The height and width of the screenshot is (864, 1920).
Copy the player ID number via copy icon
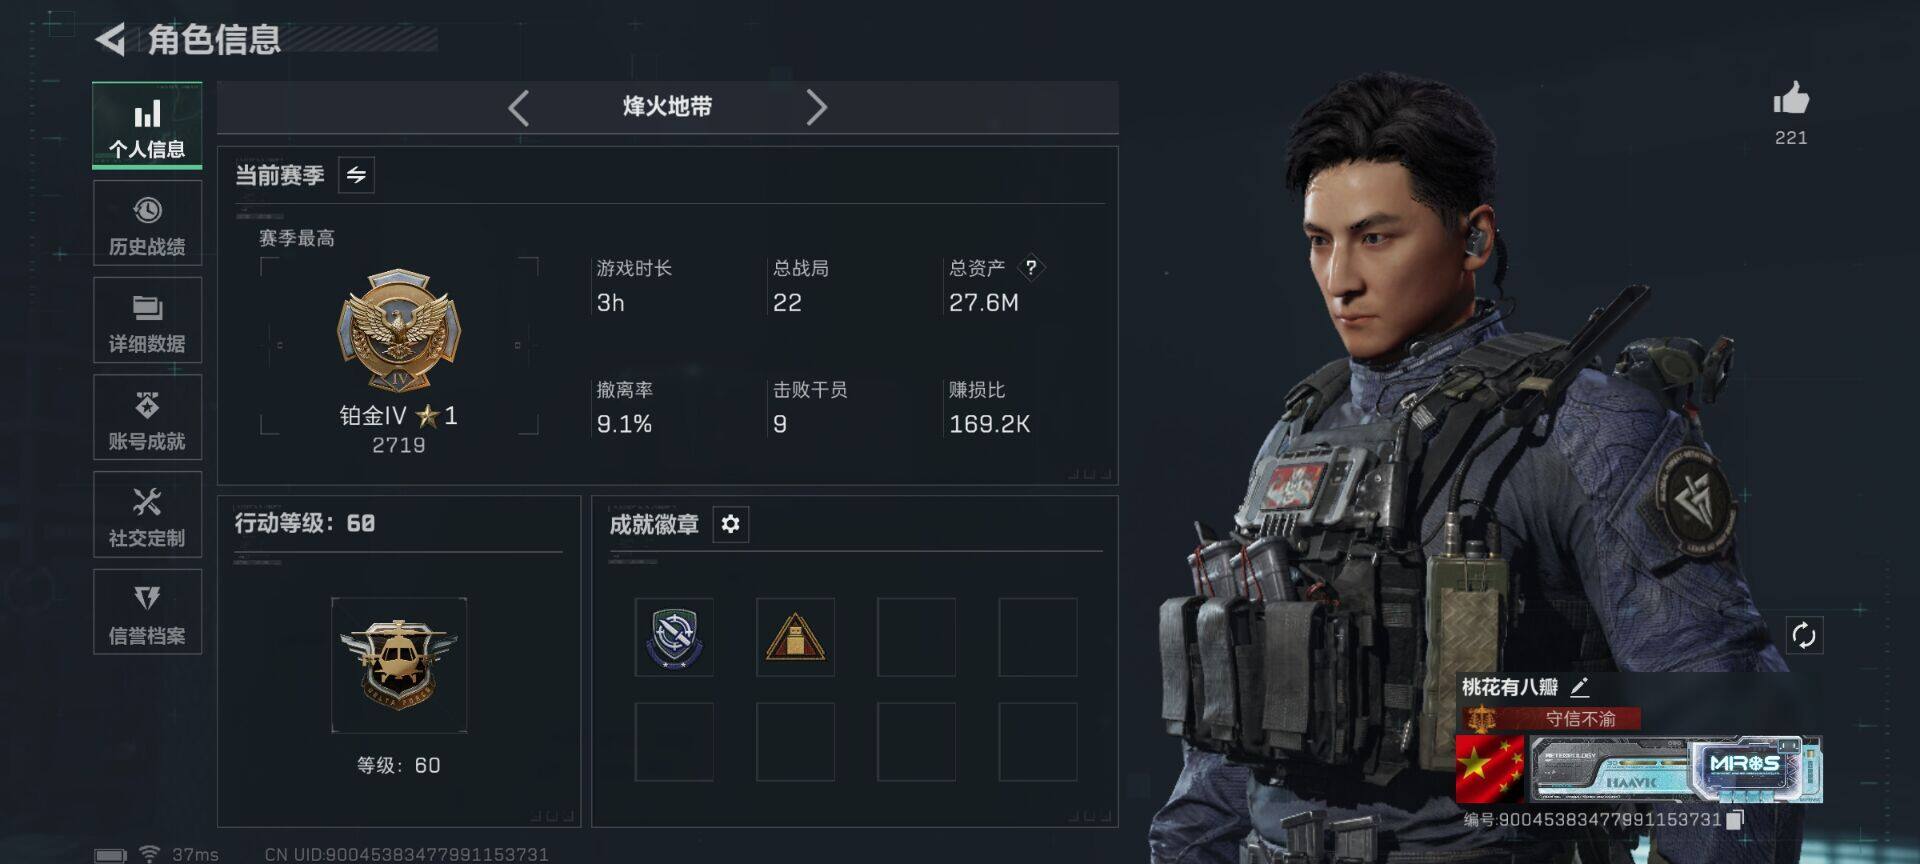tap(1736, 820)
